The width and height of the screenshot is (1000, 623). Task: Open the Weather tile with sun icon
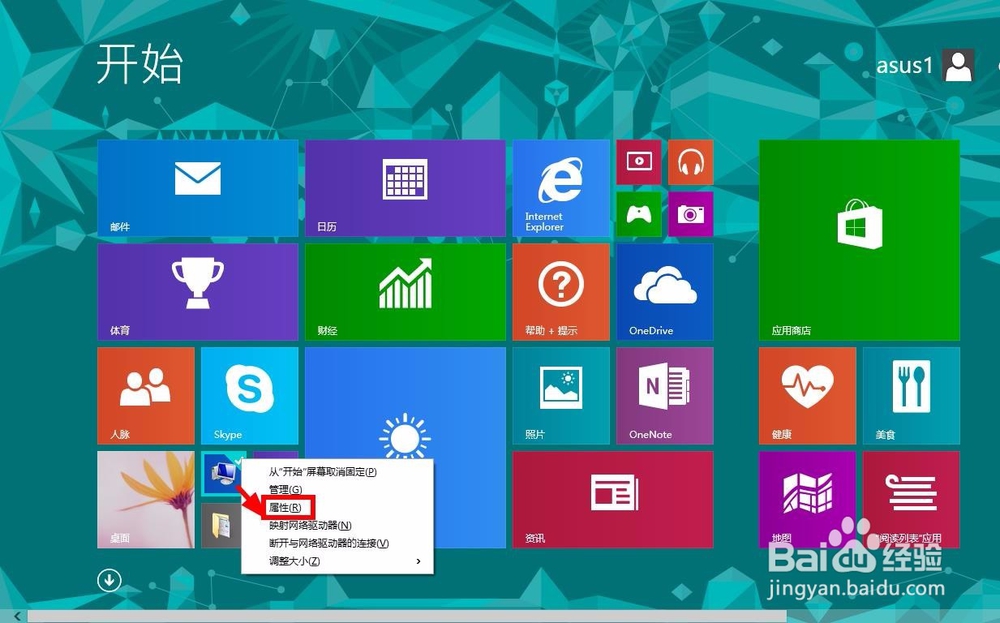point(405,403)
